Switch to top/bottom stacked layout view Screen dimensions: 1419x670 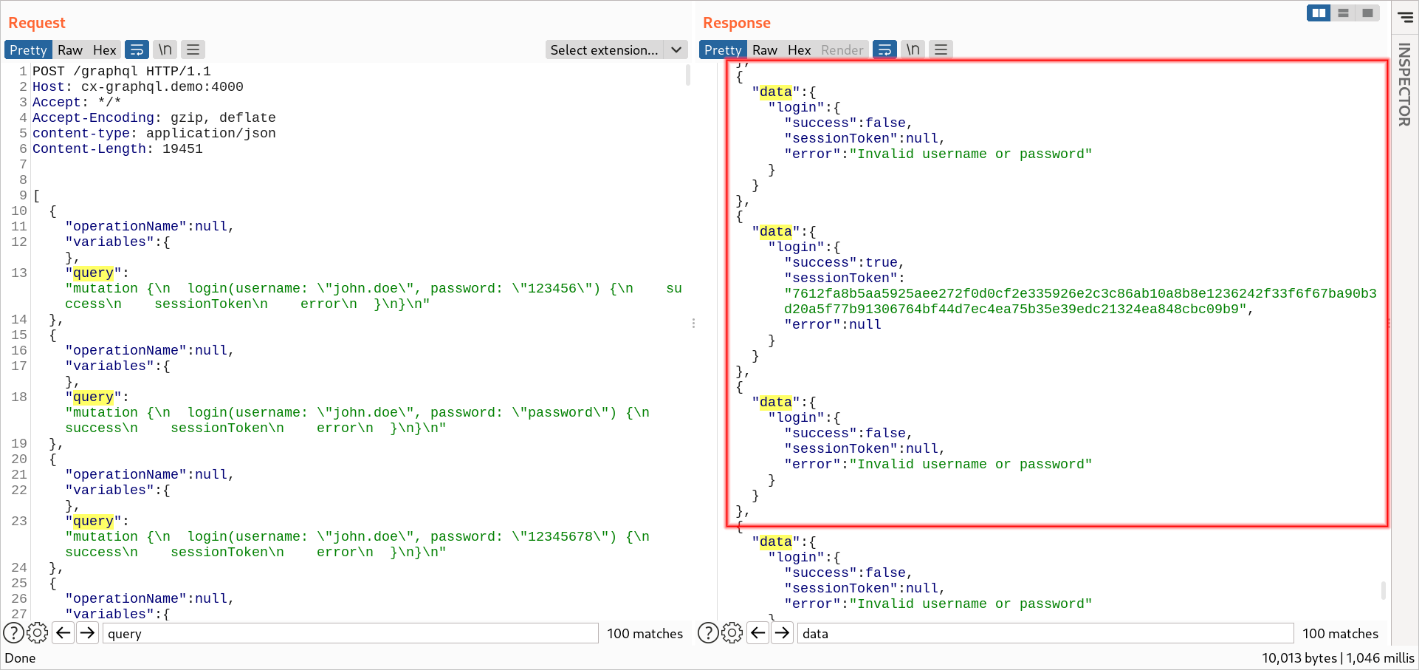[1343, 13]
